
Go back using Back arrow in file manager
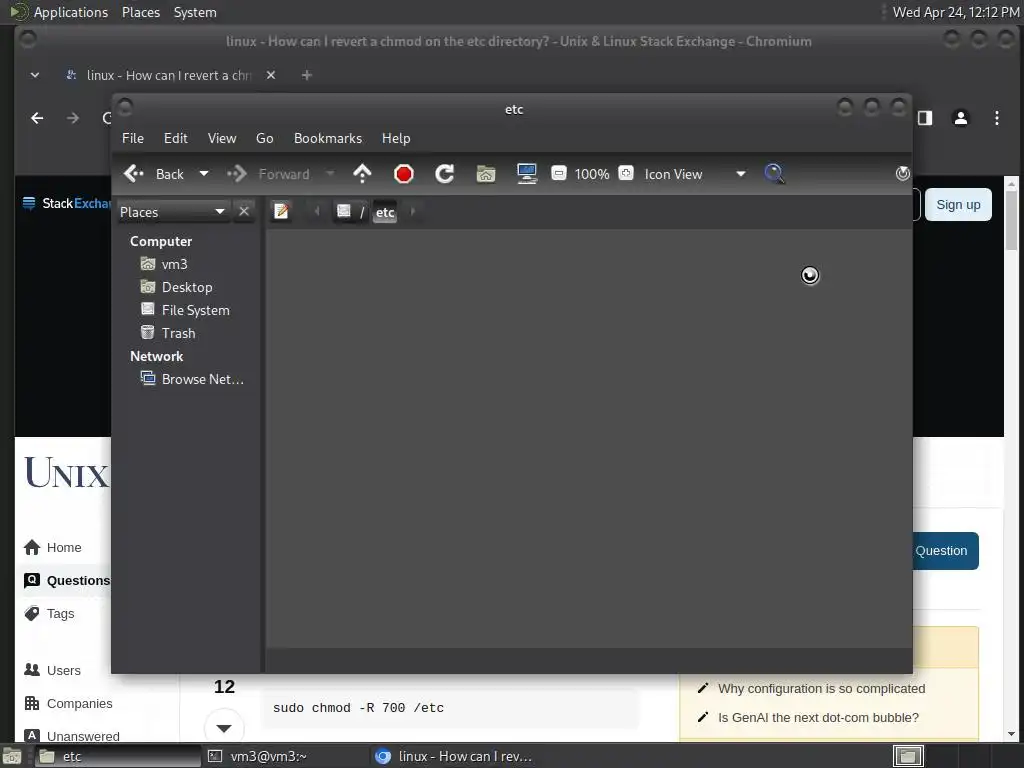tap(153, 174)
